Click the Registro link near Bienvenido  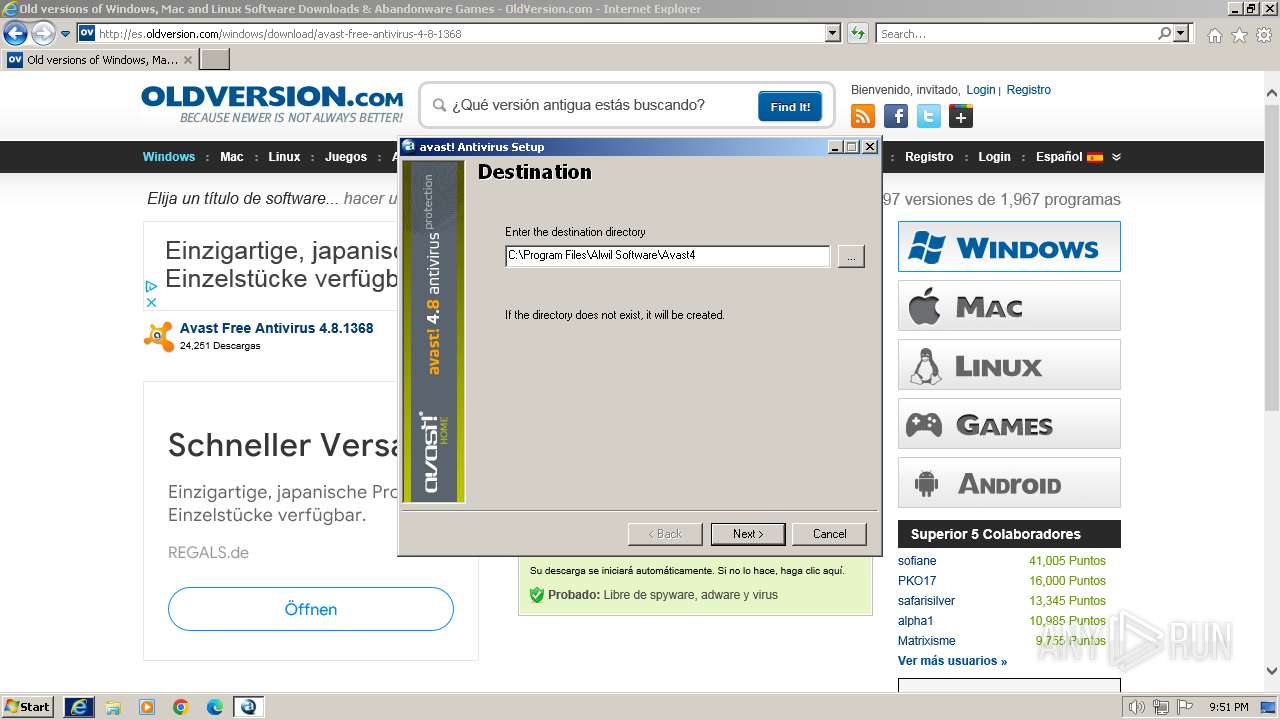pyautogui.click(x=1029, y=90)
